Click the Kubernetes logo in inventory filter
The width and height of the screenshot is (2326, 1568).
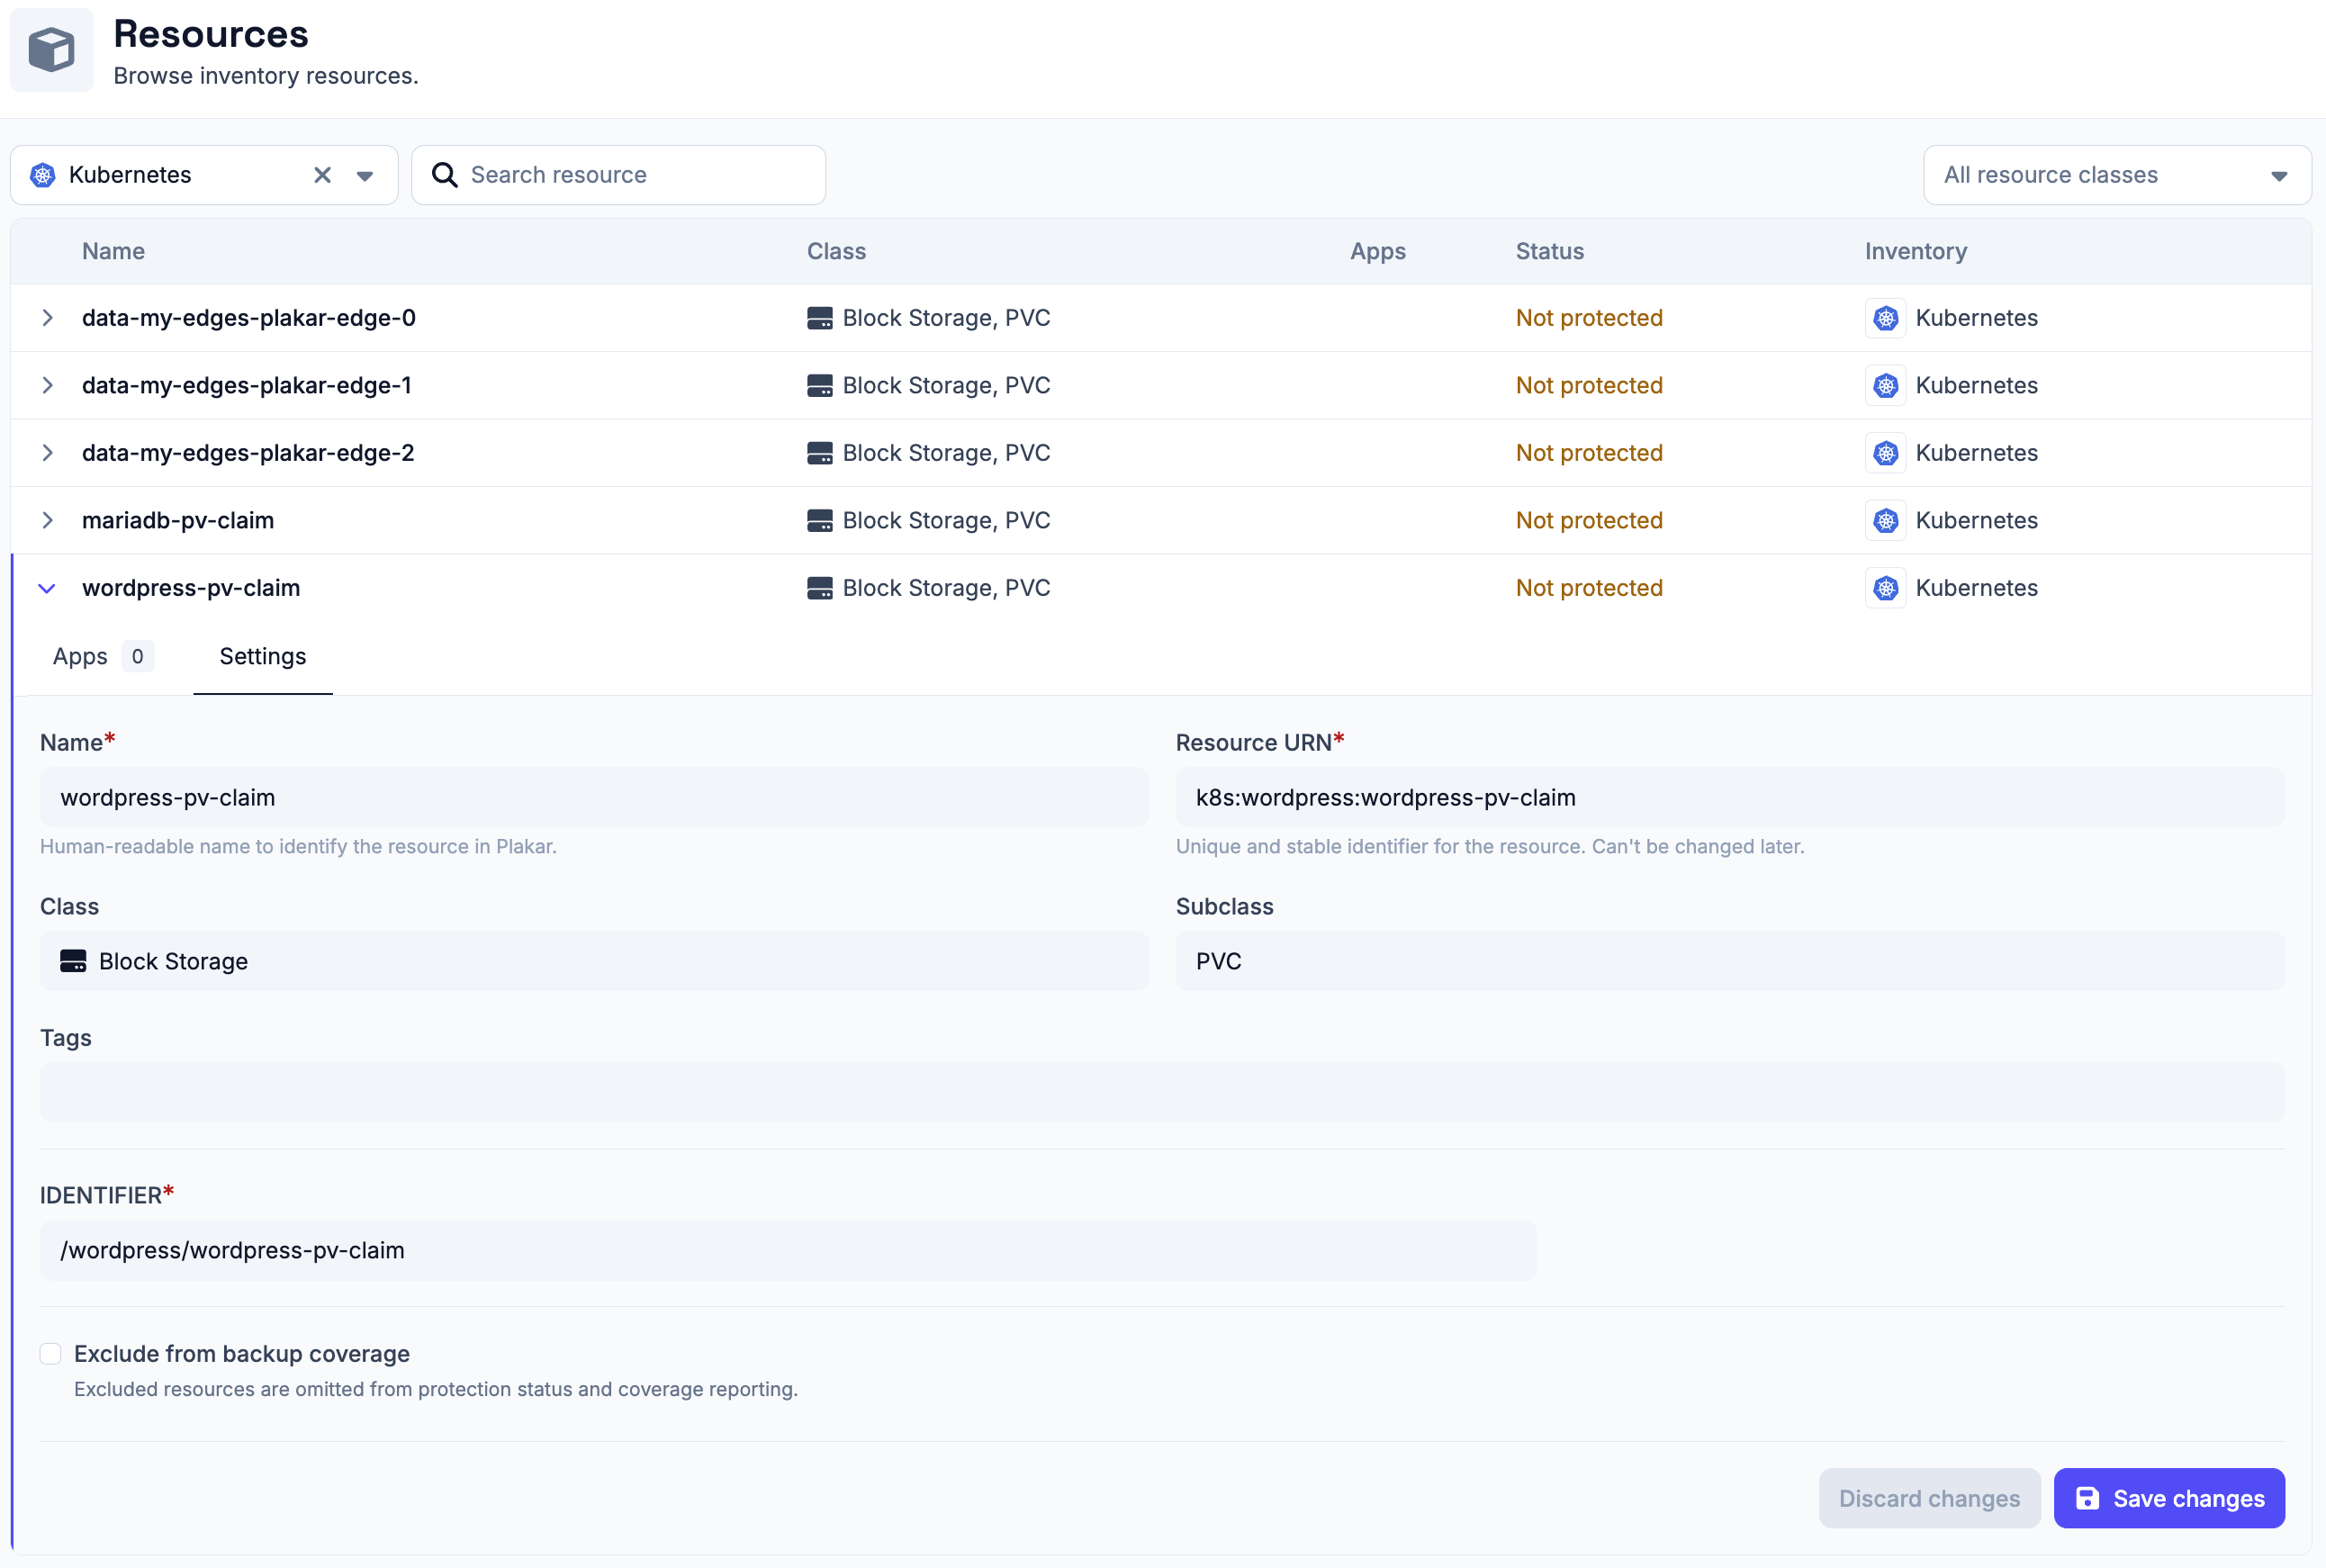[x=43, y=175]
